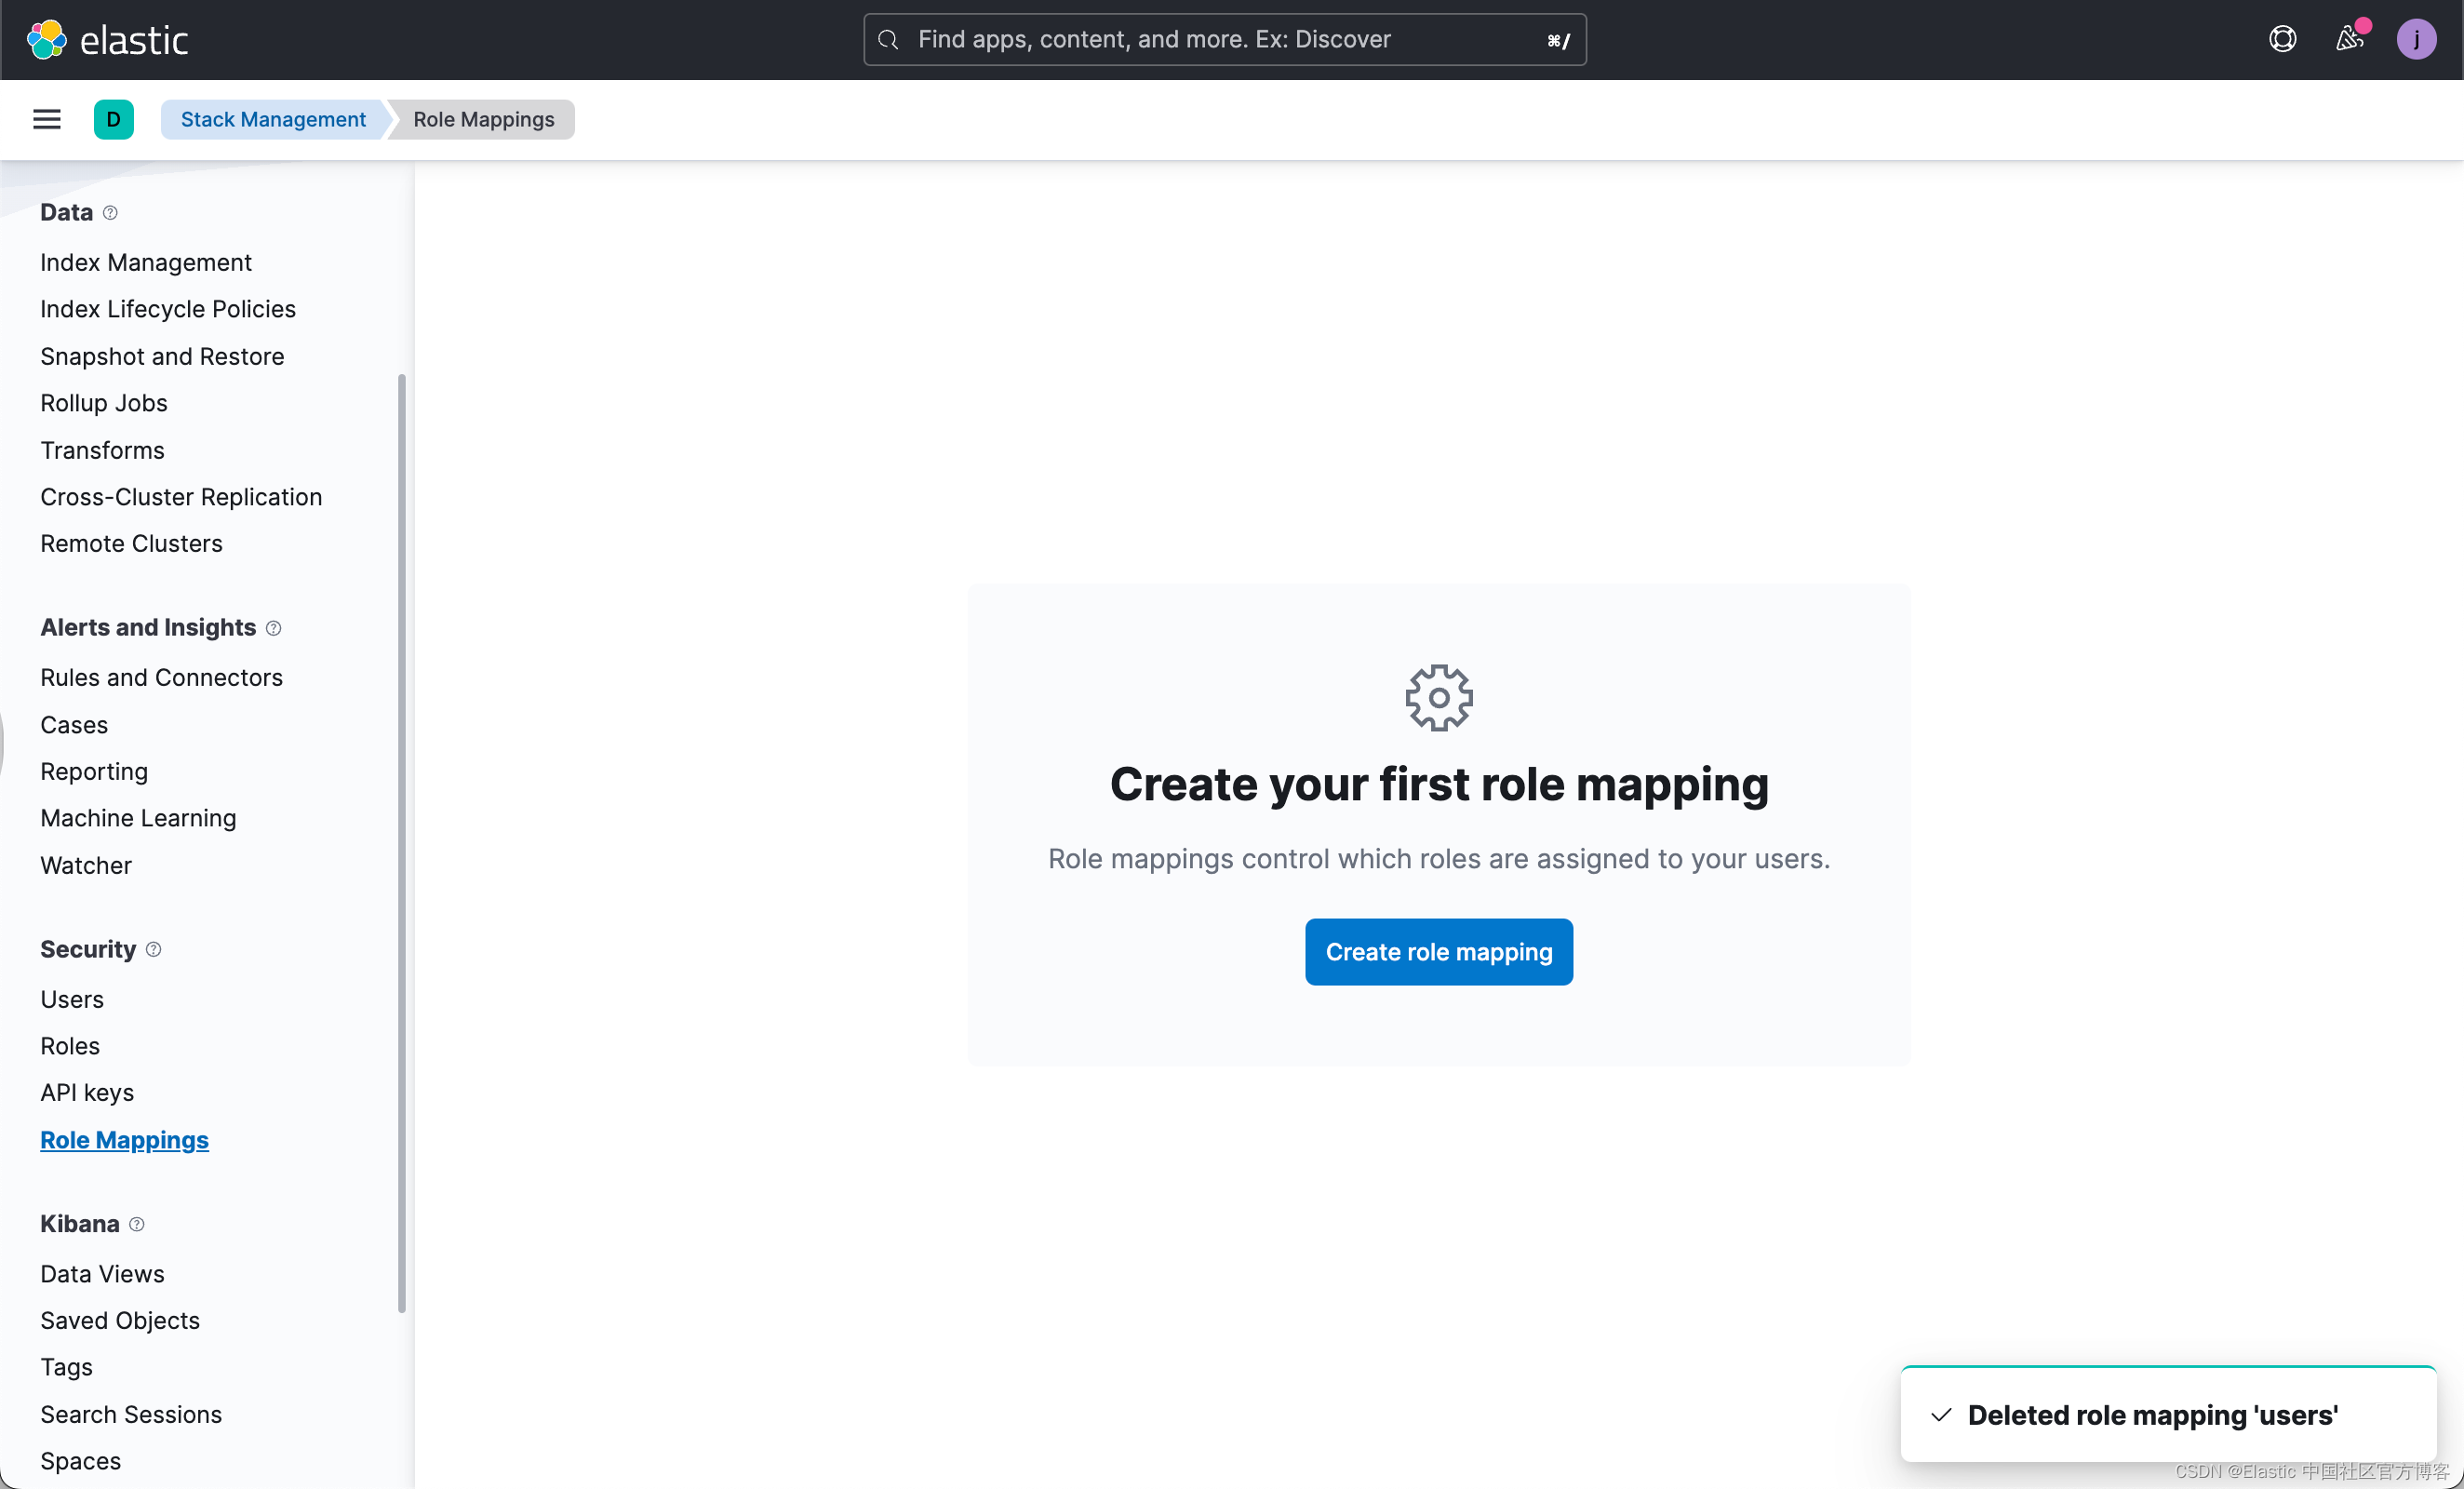Click the green D space avatar

coord(113,119)
